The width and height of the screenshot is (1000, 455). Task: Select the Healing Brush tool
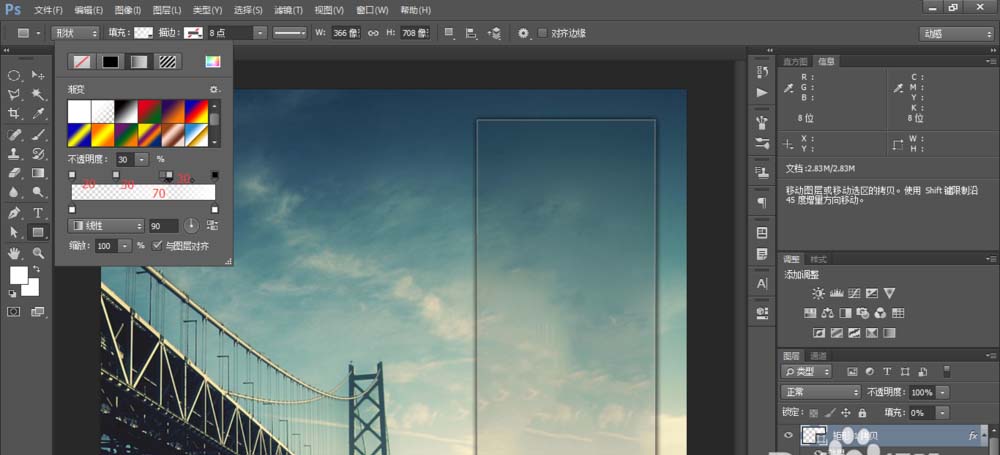[x=14, y=135]
